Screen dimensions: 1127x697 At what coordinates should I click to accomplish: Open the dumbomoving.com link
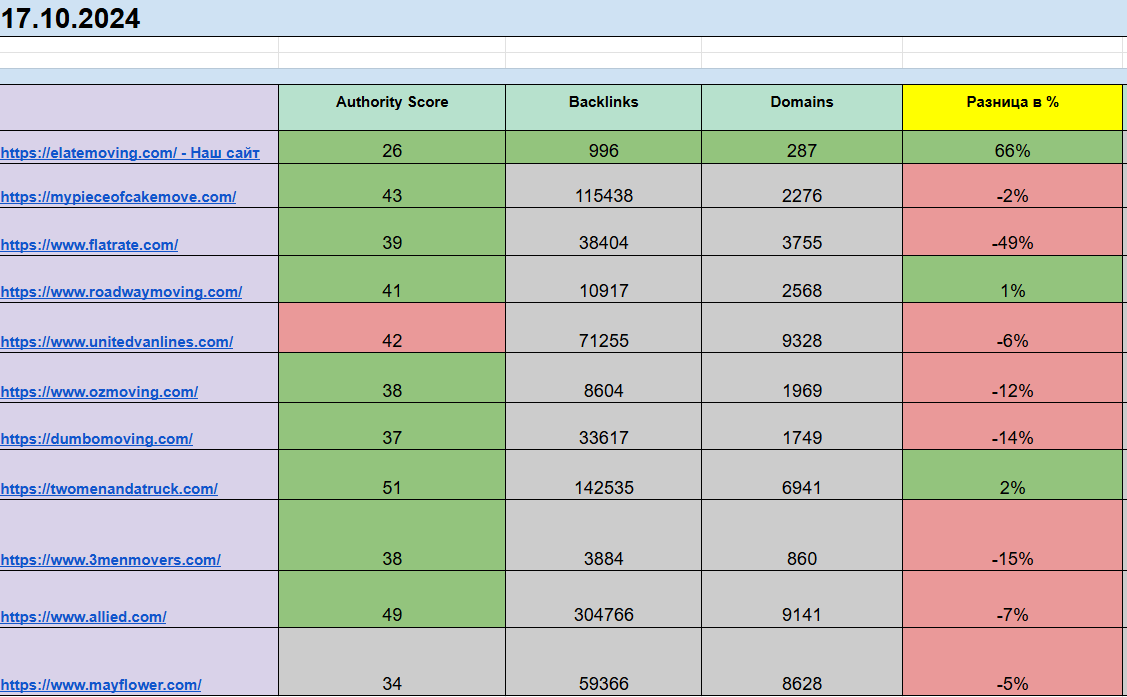tap(96, 439)
